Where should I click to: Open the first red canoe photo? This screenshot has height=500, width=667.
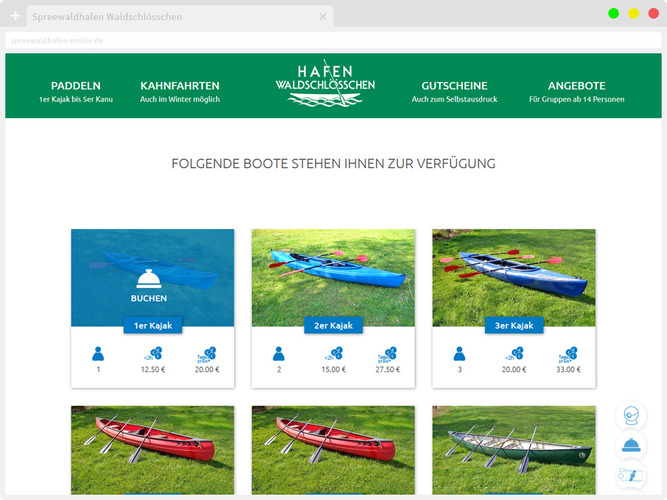click(x=152, y=450)
